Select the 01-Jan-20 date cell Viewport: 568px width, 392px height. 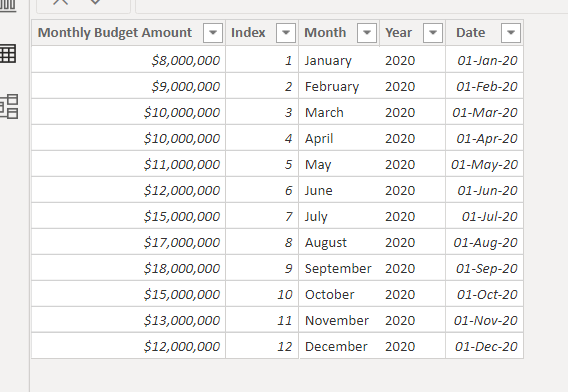(484, 60)
